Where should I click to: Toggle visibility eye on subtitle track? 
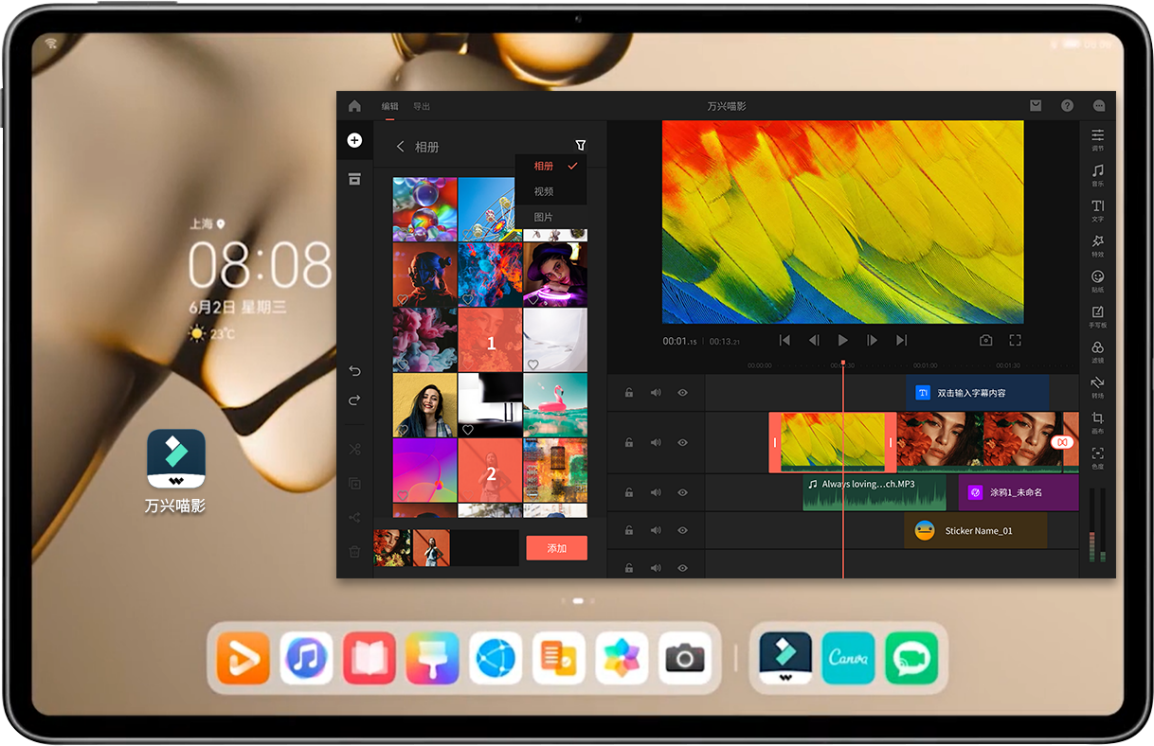(x=682, y=393)
